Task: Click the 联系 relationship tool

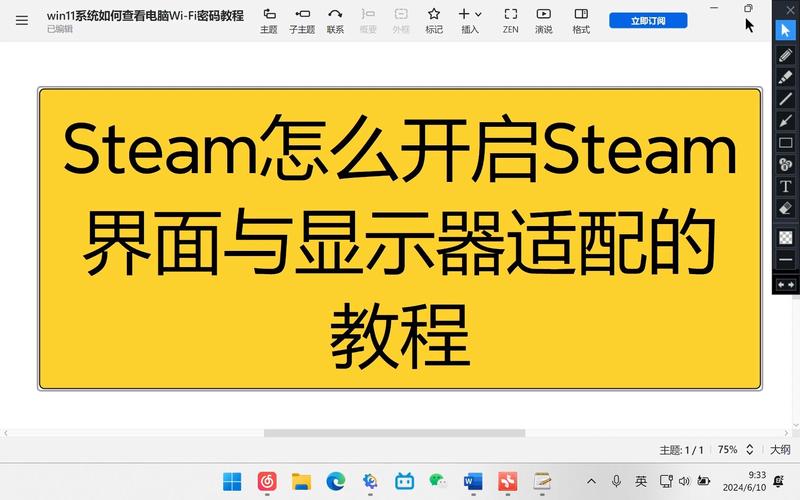Action: 335,21
